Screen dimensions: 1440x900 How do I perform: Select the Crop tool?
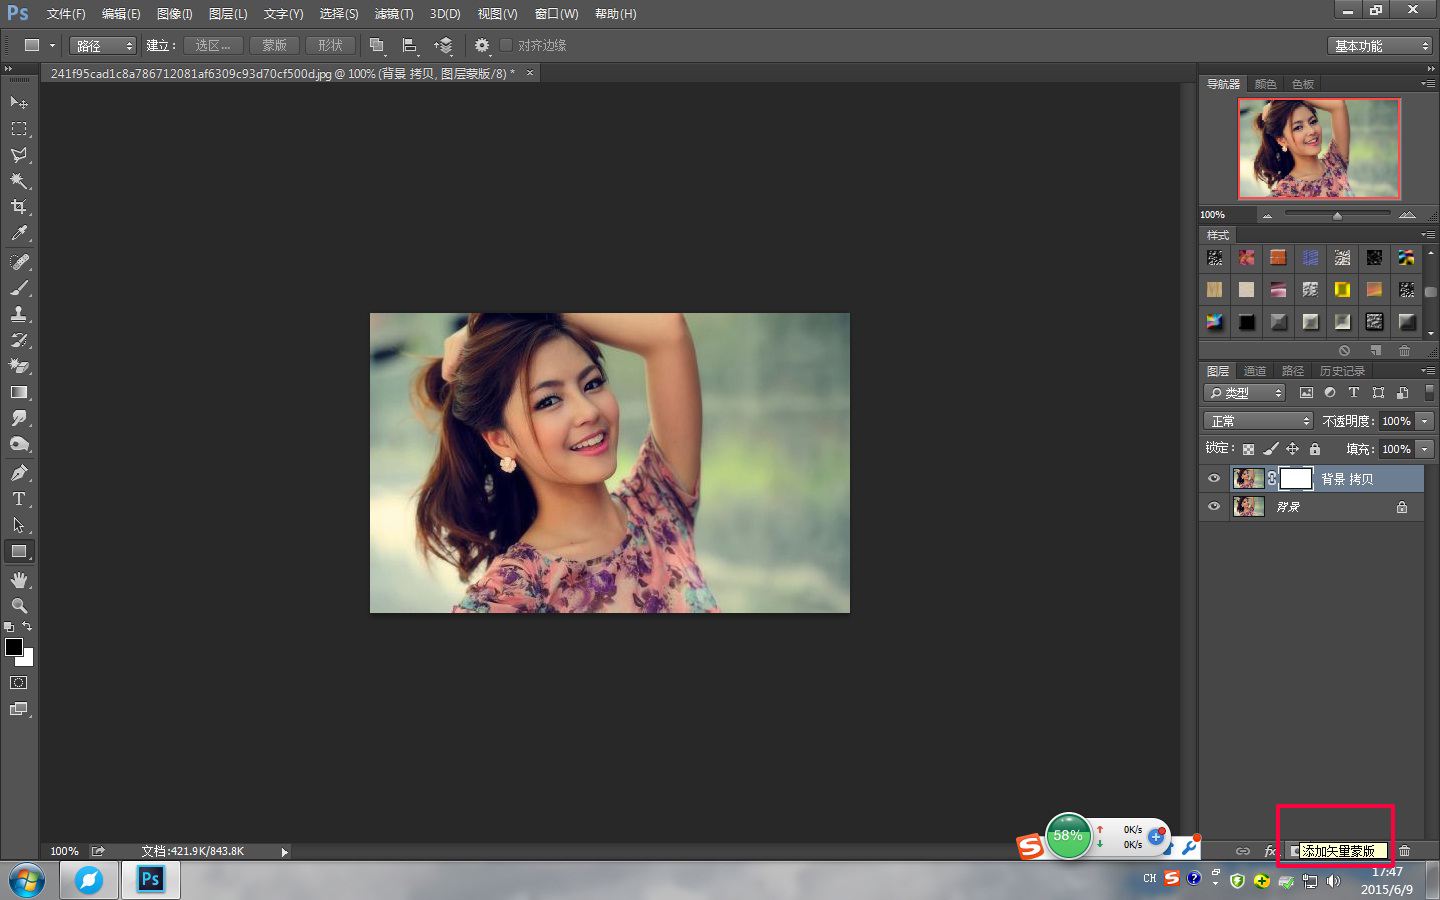[x=18, y=207]
